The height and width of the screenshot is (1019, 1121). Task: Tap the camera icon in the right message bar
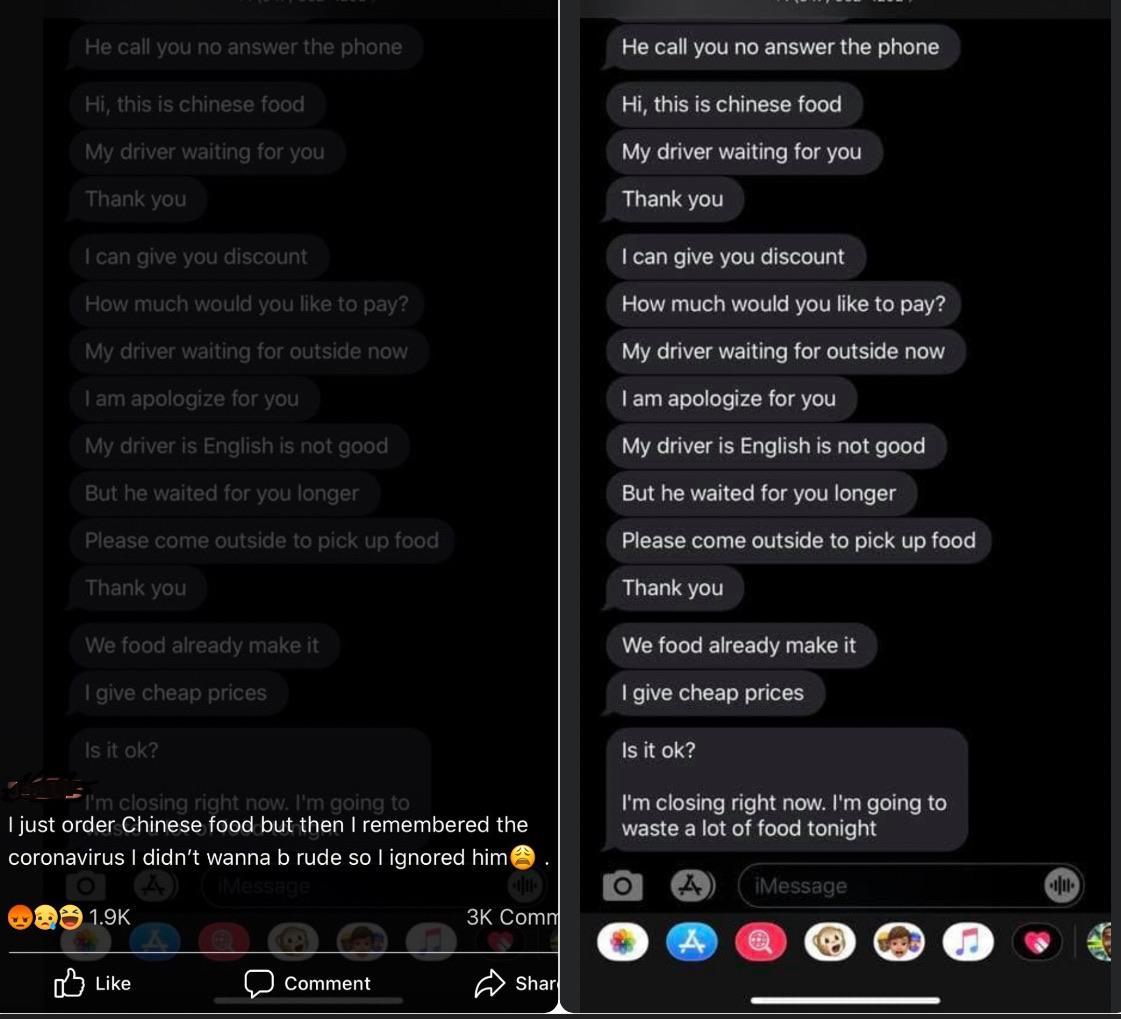tap(623, 886)
